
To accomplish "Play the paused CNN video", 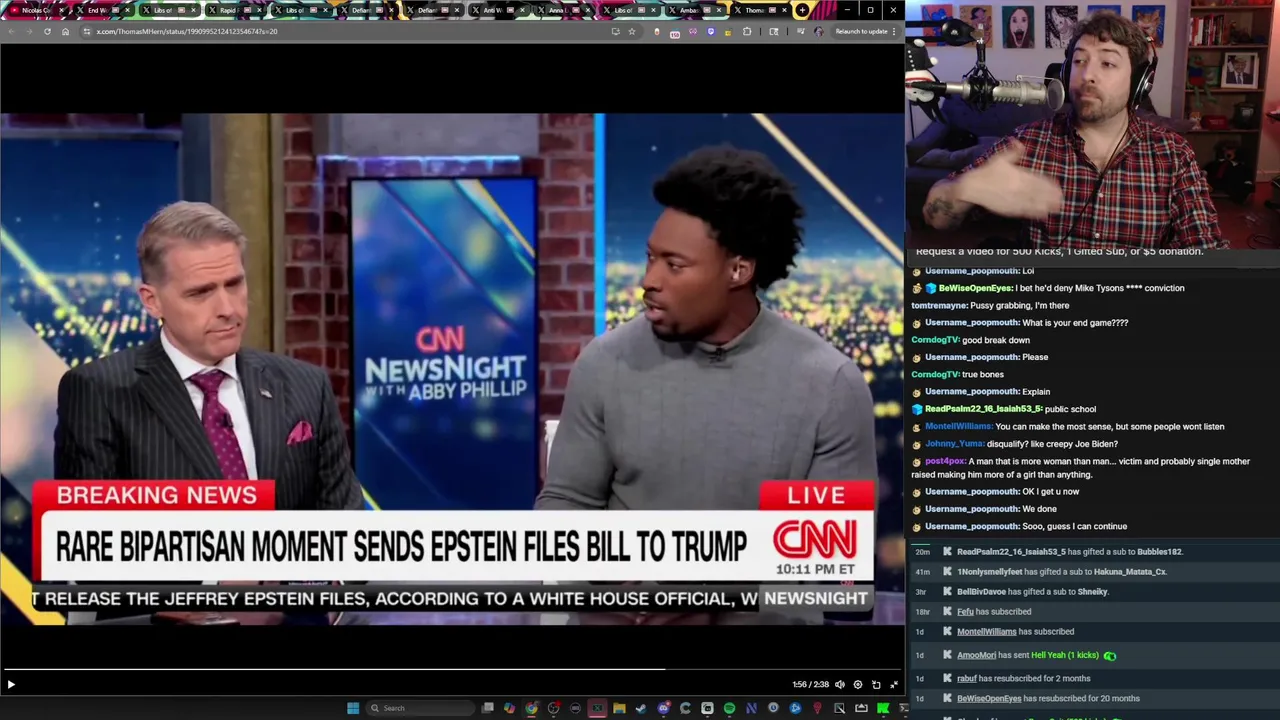I will tap(11, 685).
